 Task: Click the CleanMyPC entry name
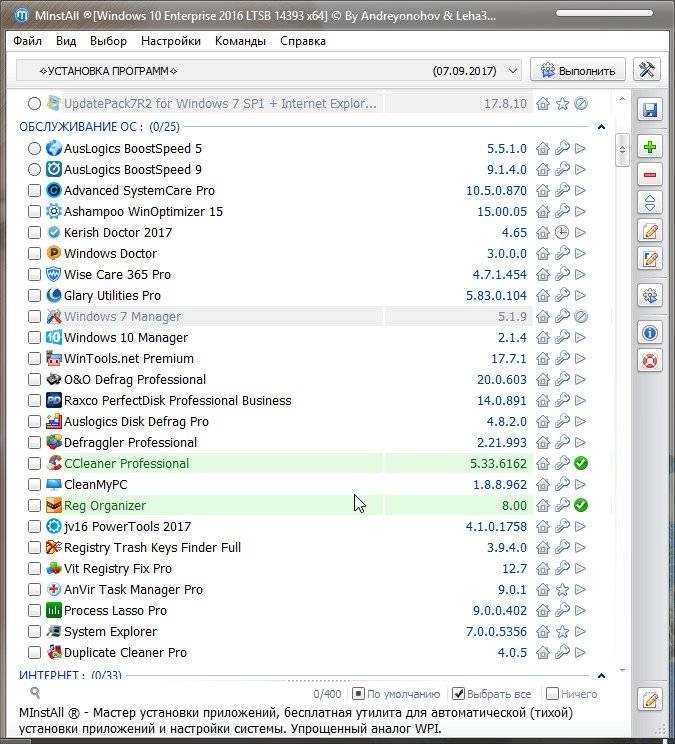tap(95, 484)
